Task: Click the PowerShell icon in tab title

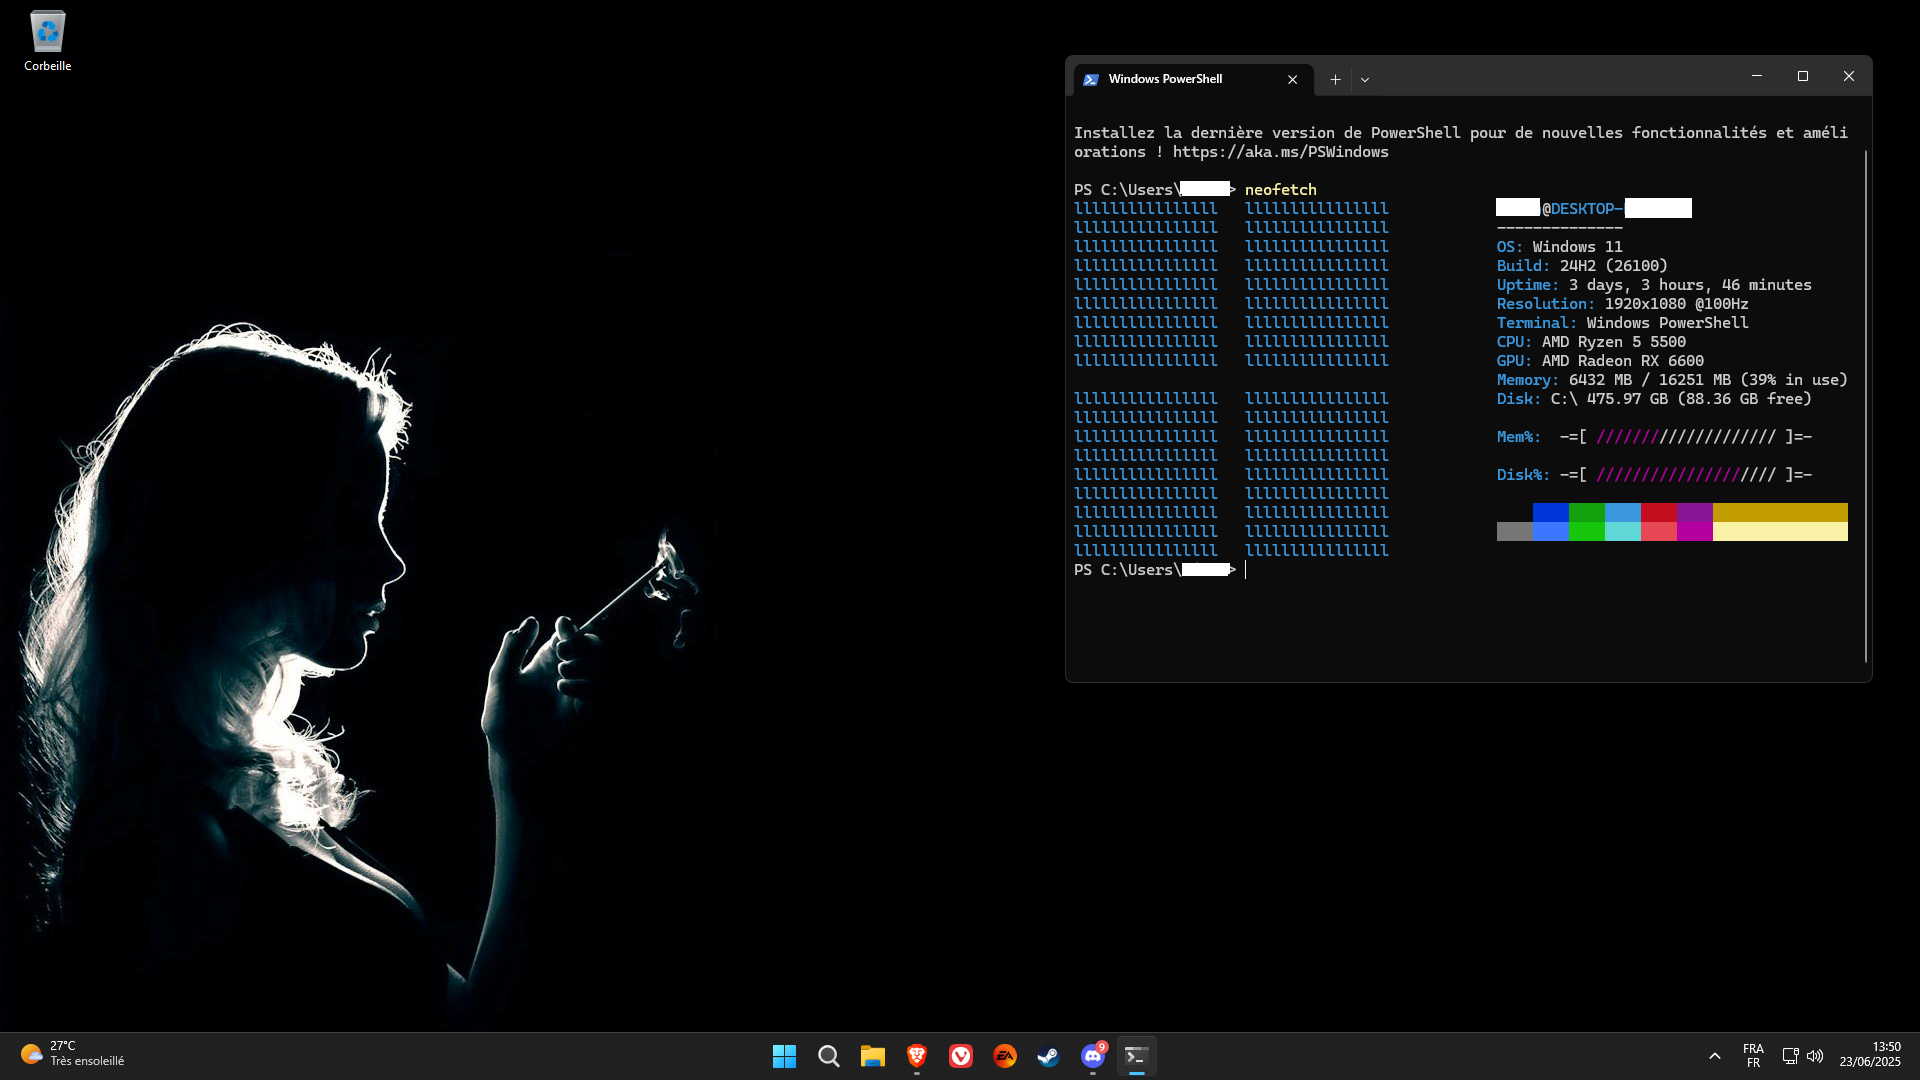Action: click(x=1091, y=79)
